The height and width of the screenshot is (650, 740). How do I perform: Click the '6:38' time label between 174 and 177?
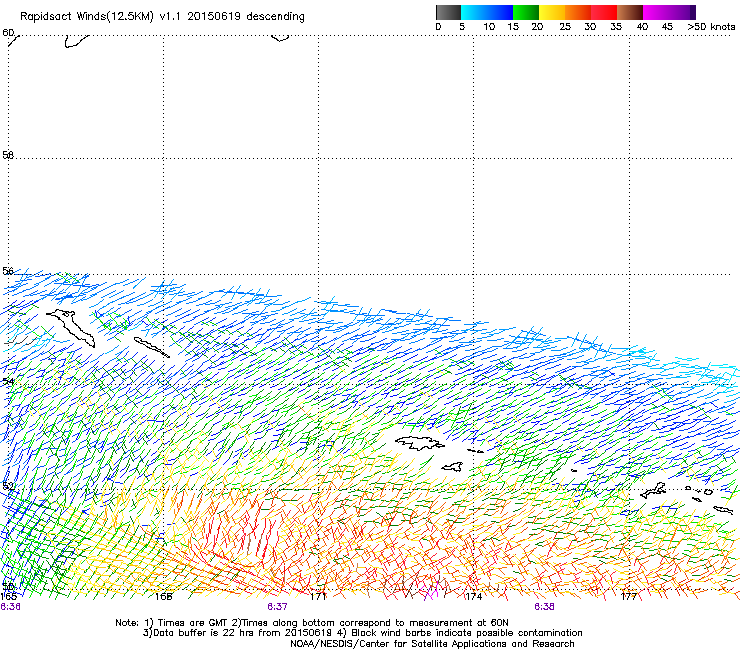[544, 607]
